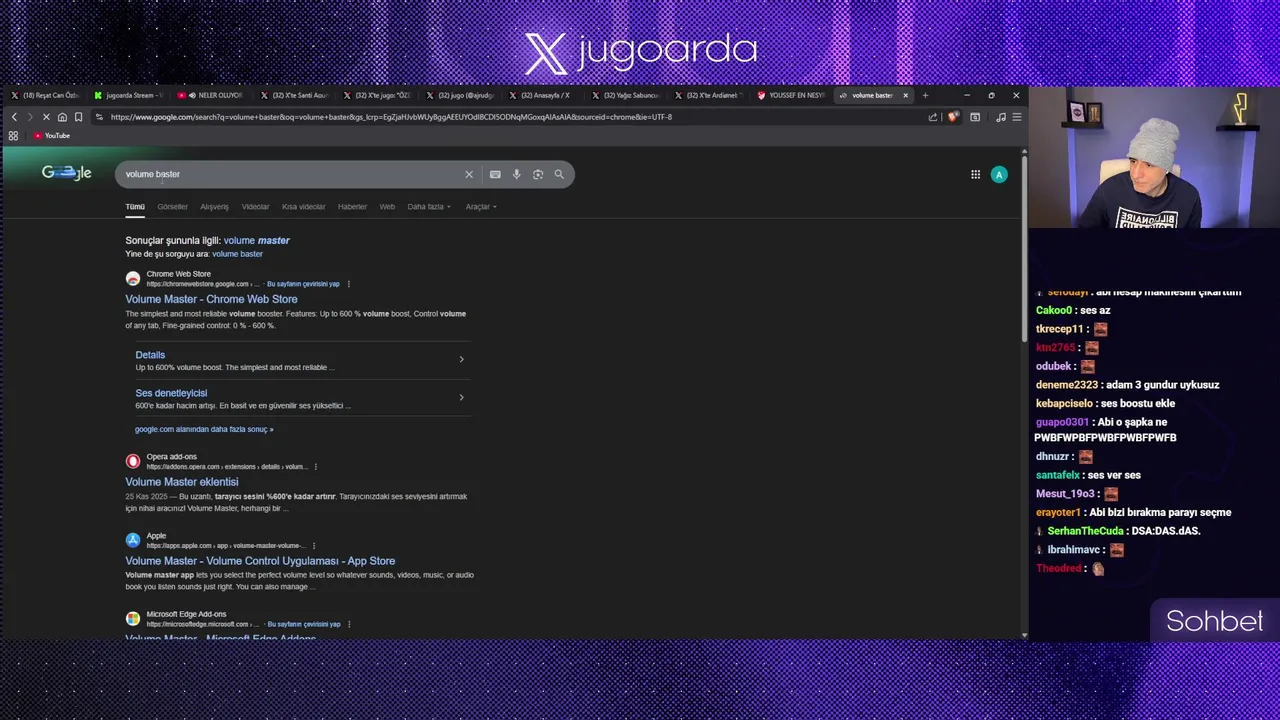Expand the 'Details' sitelink chevron
Image resolution: width=1280 pixels, height=720 pixels.
461,359
